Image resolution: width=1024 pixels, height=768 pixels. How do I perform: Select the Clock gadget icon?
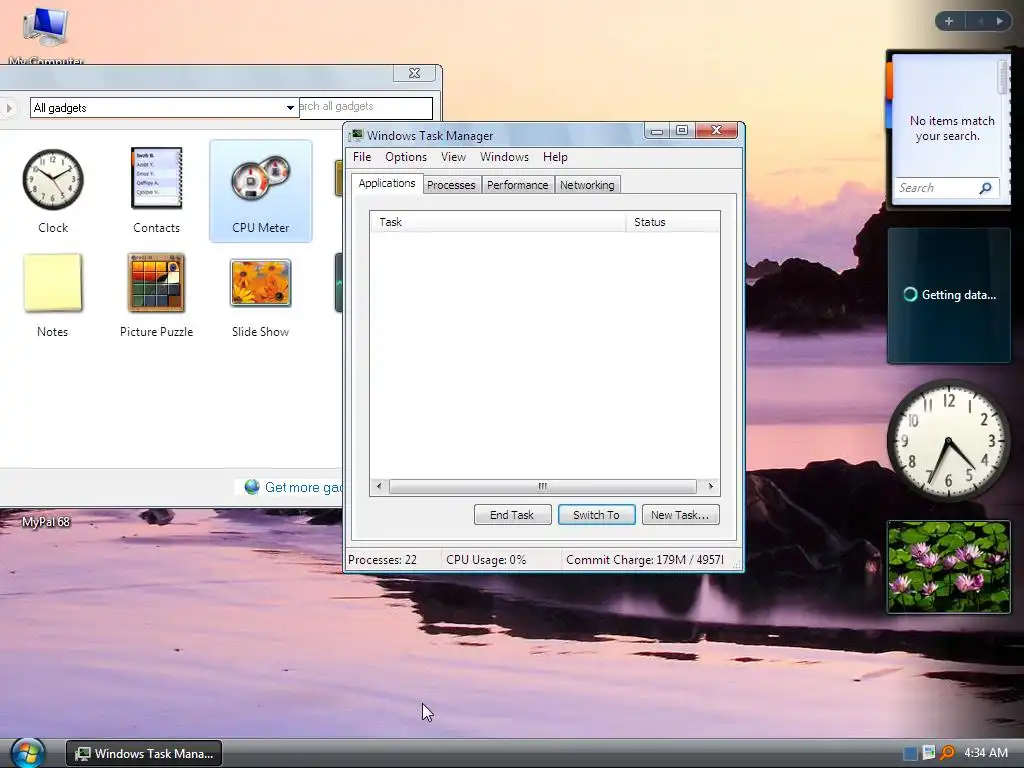(x=53, y=180)
